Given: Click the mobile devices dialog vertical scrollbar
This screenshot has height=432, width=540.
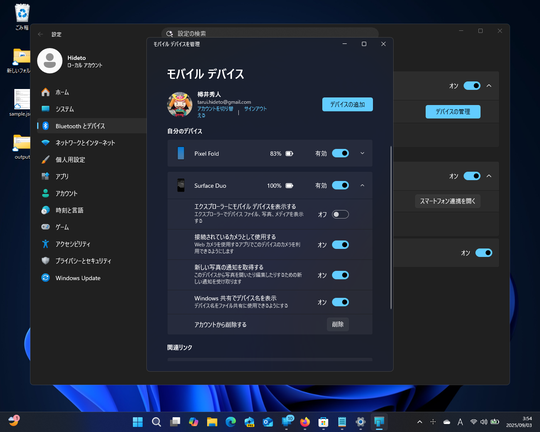Looking at the screenshot, I should (391, 227).
